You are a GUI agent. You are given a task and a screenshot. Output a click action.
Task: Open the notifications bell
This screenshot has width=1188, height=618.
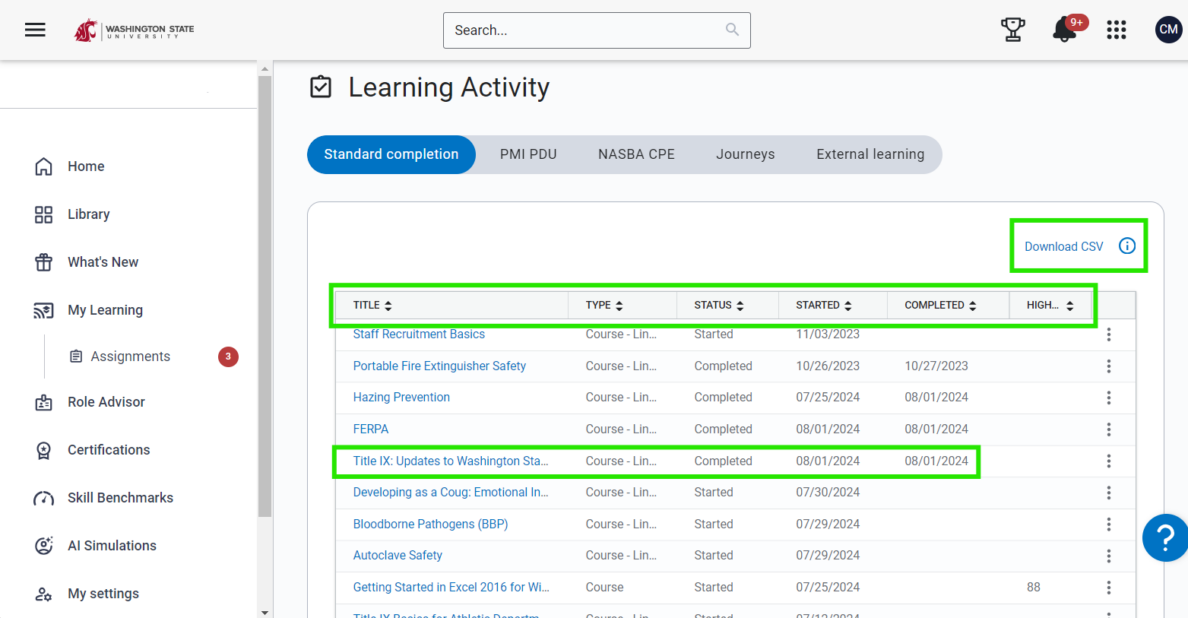coord(1064,30)
